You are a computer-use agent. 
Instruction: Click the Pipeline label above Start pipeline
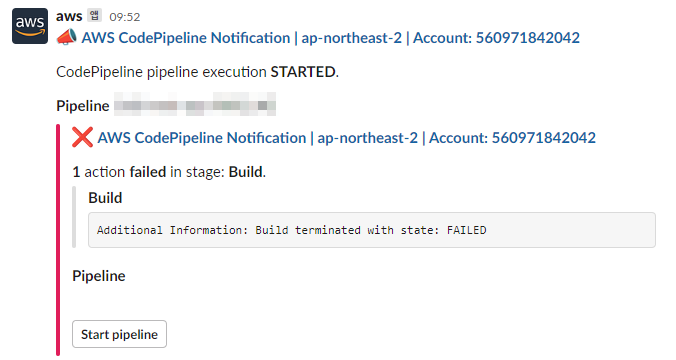pos(99,276)
